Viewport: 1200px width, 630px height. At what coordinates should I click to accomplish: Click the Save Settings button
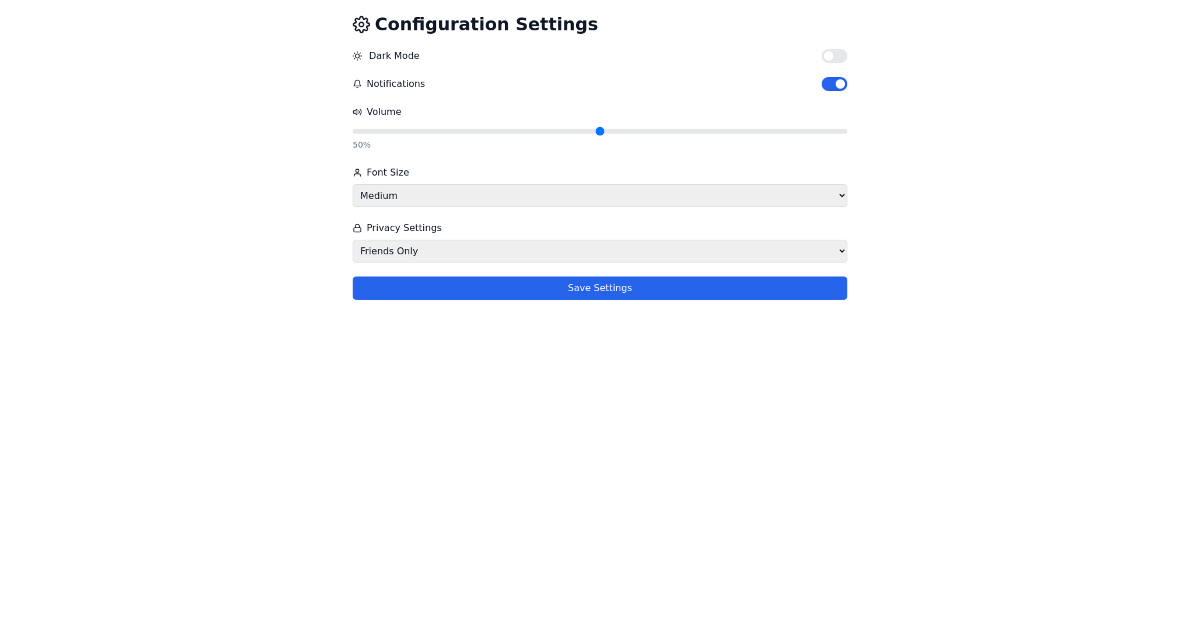pyautogui.click(x=599, y=288)
